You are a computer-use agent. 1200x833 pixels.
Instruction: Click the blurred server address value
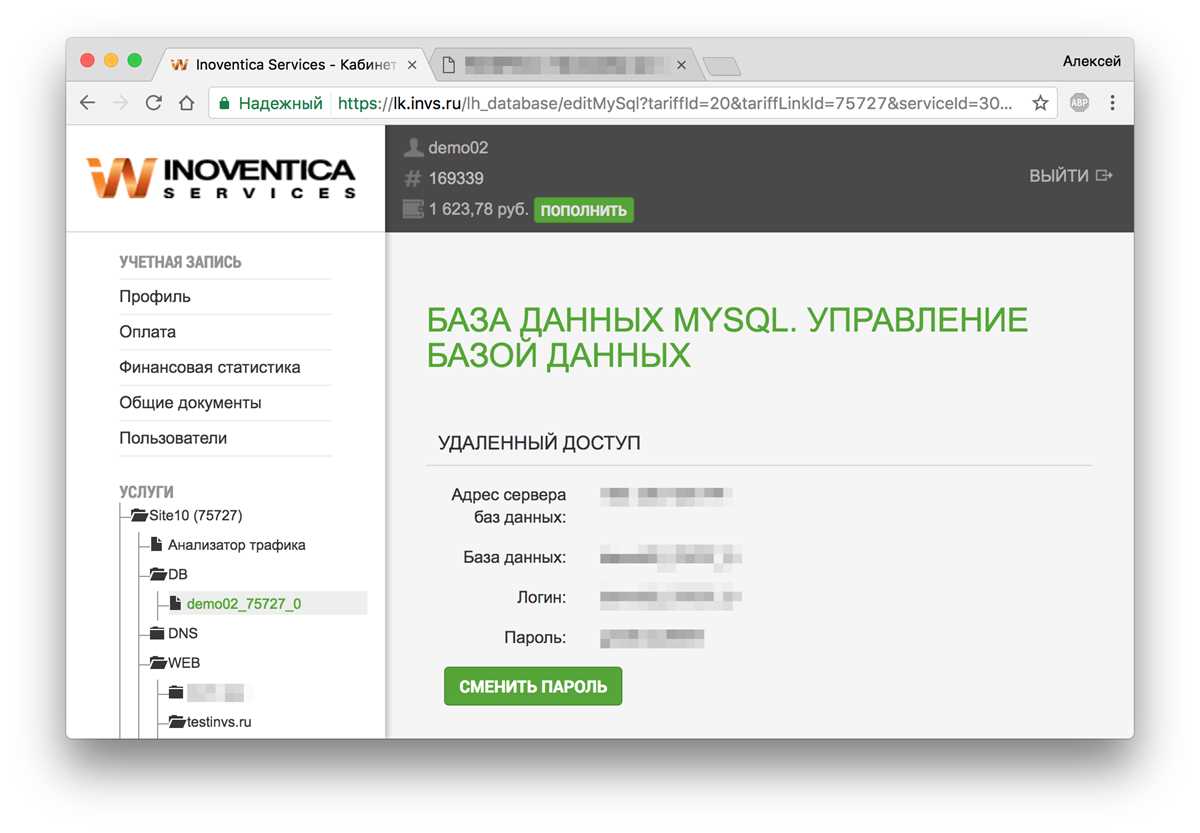pyautogui.click(x=666, y=494)
